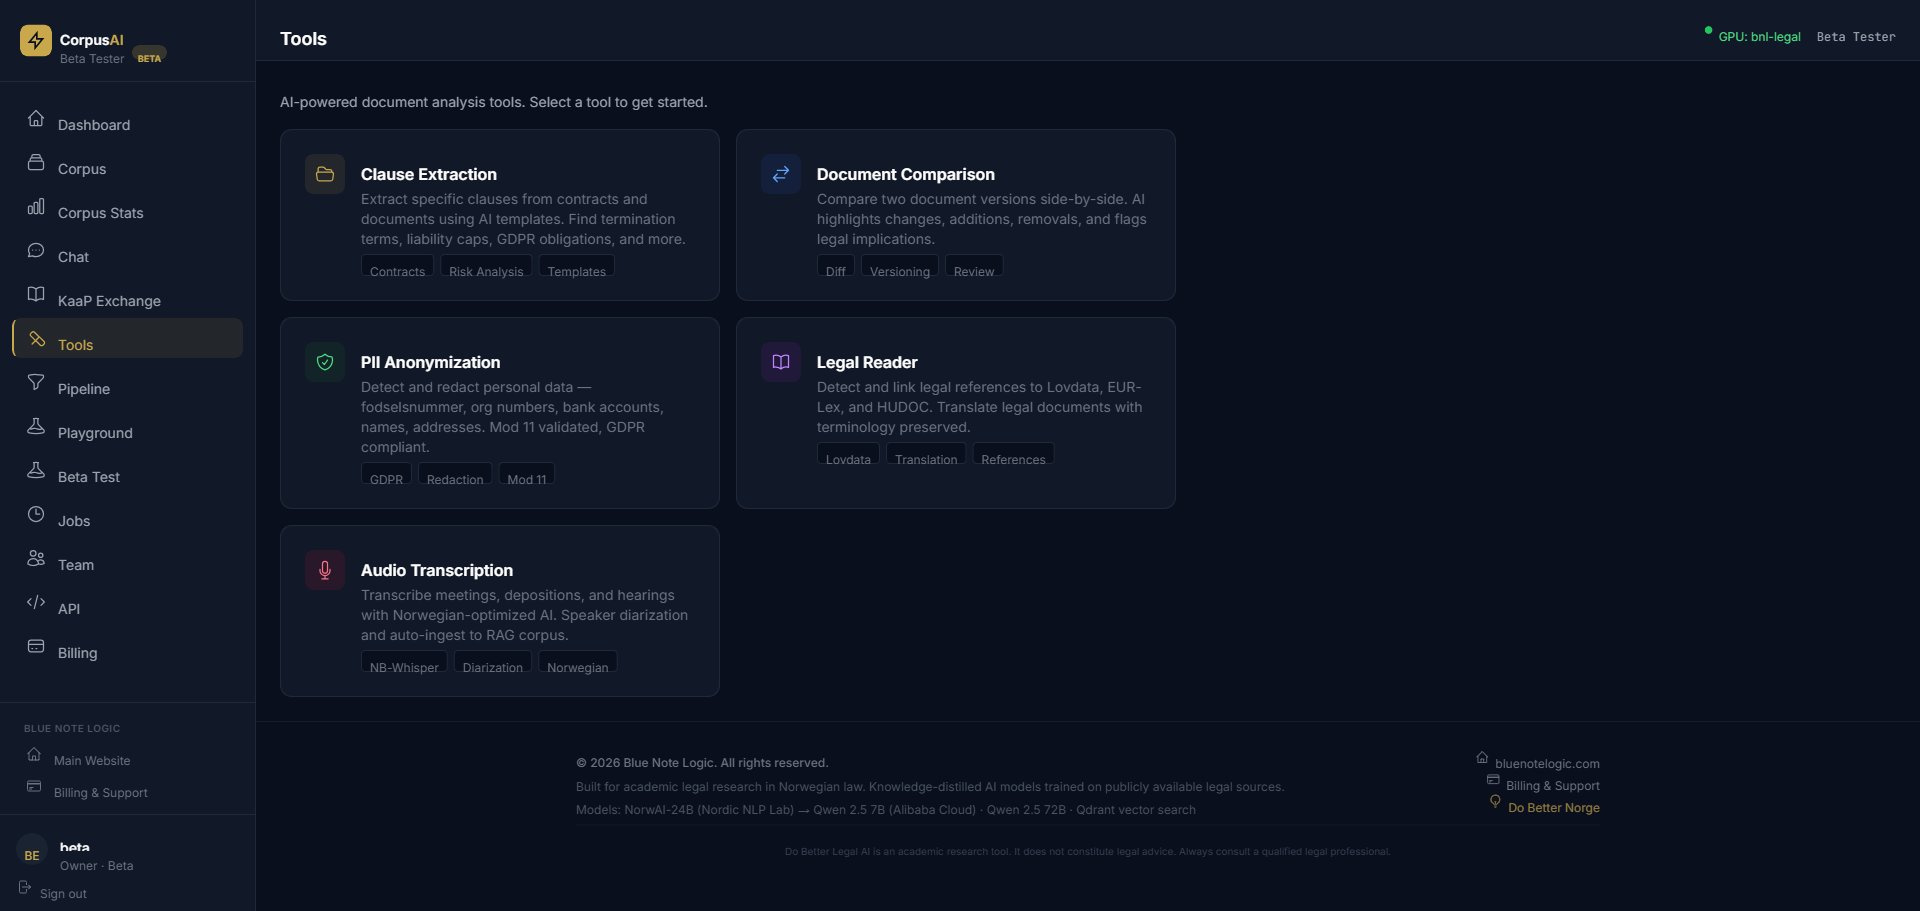Select the Playground flask icon
Image resolution: width=1920 pixels, height=911 pixels.
36,426
